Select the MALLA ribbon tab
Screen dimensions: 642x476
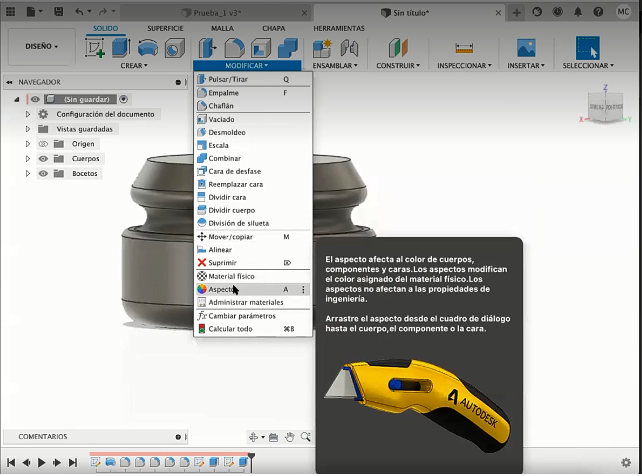[222, 28]
